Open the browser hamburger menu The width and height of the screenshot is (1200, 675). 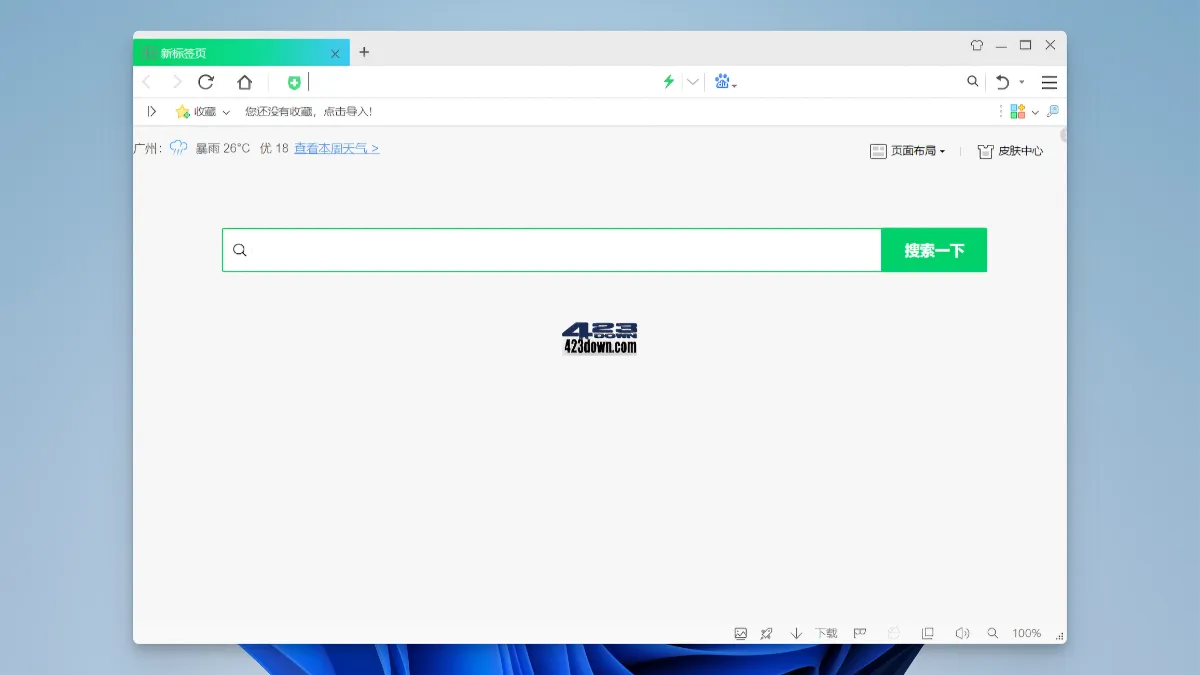(x=1048, y=83)
